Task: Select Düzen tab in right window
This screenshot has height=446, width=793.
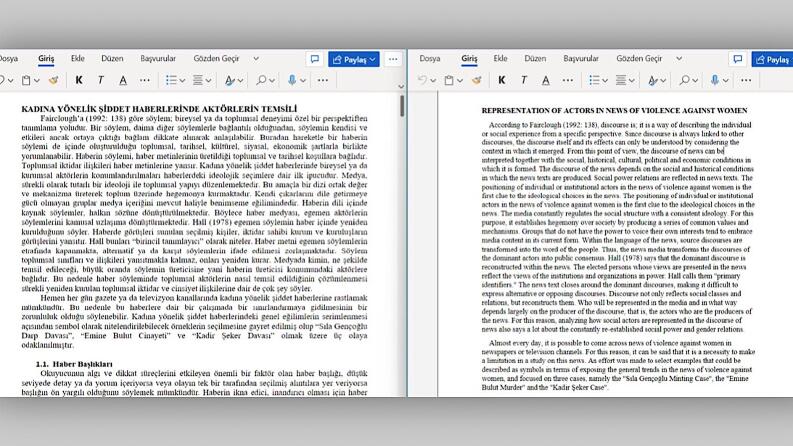Action: [x=535, y=58]
